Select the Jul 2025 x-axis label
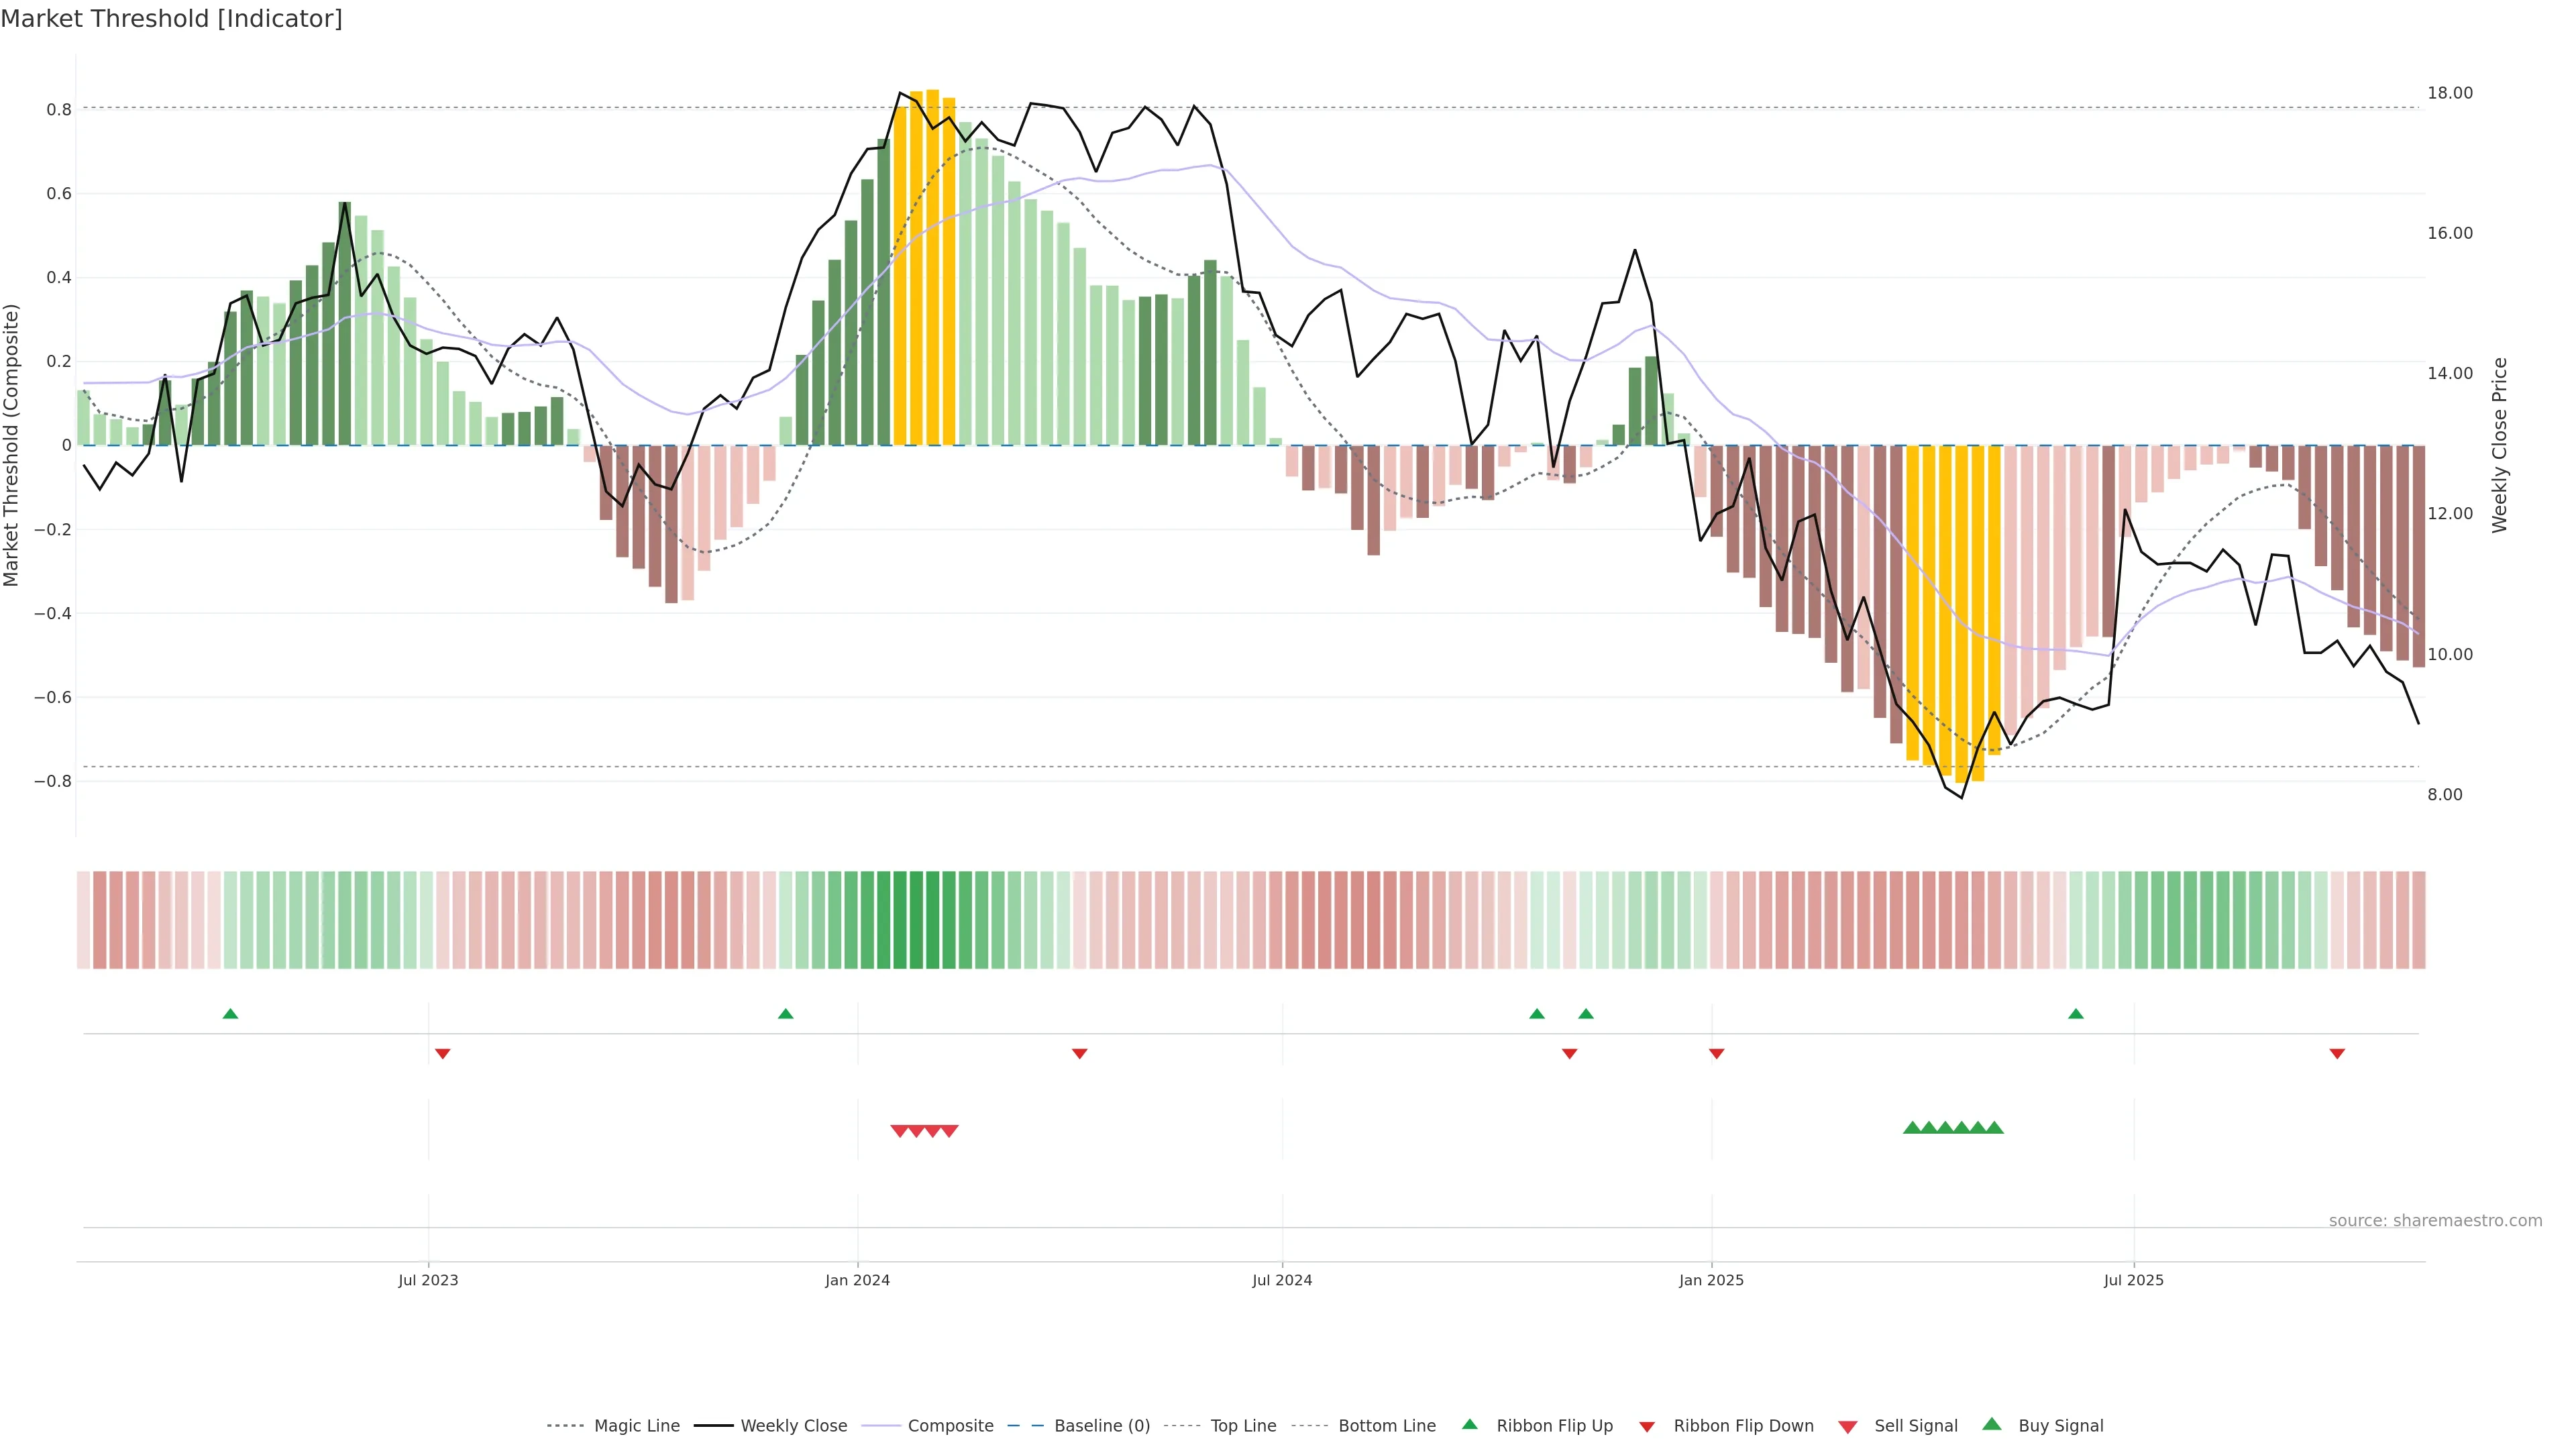Screen dimensions: 2576x1449 coord(2133,1280)
